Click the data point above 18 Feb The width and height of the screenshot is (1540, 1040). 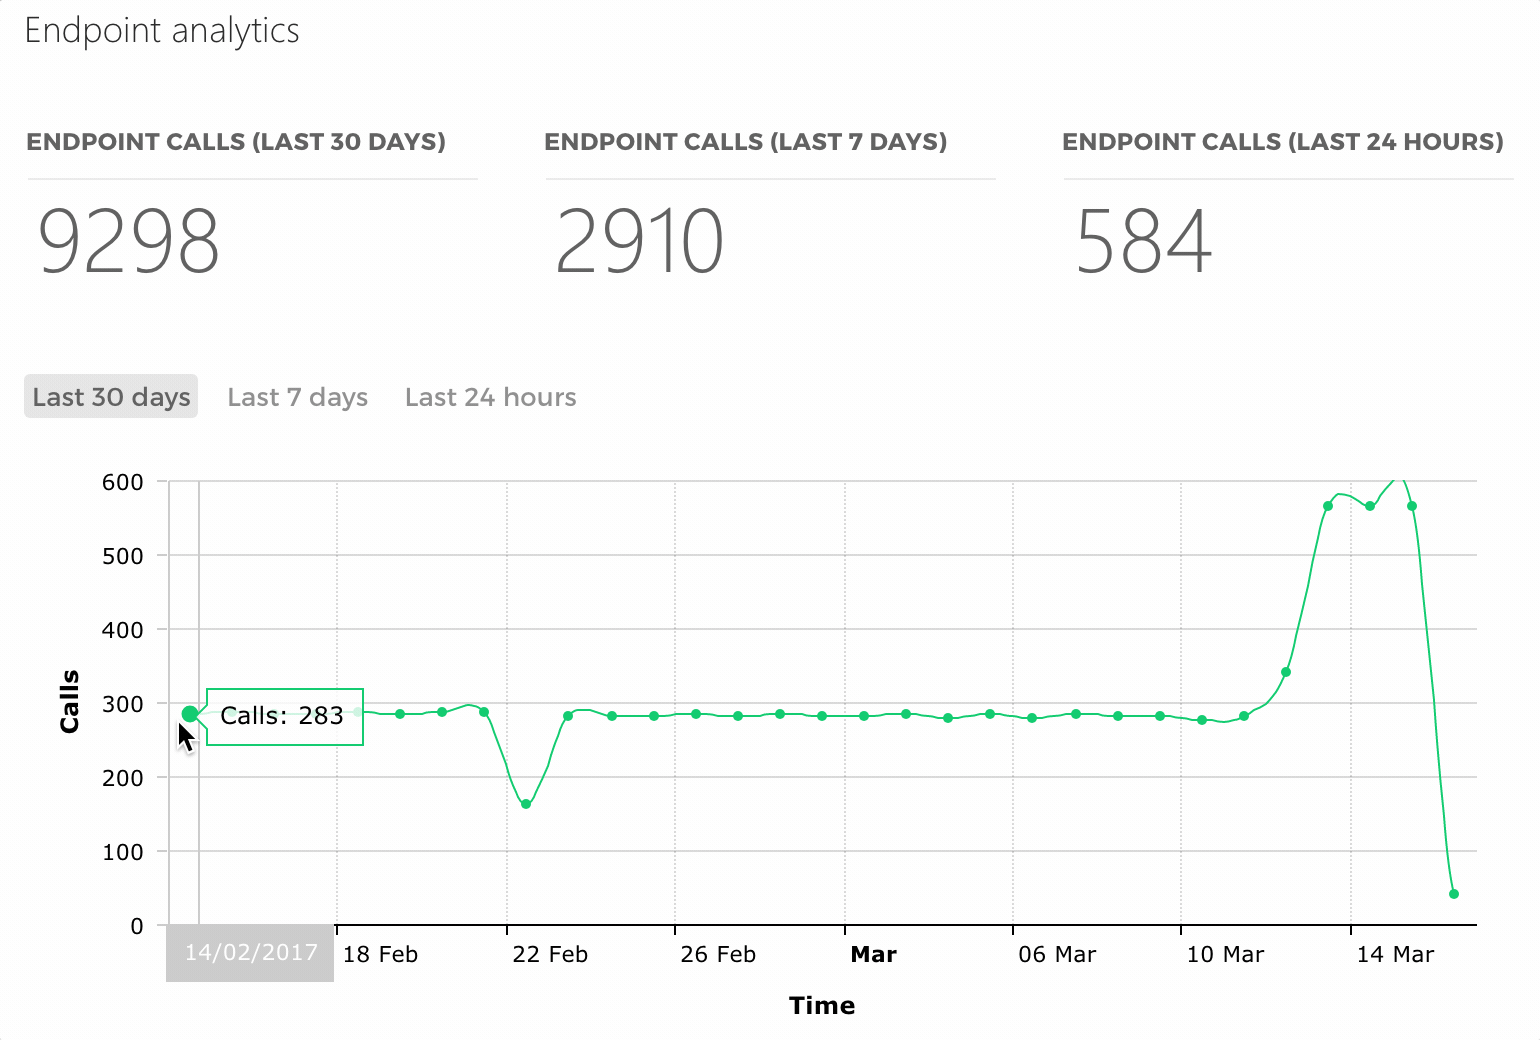point(399,713)
